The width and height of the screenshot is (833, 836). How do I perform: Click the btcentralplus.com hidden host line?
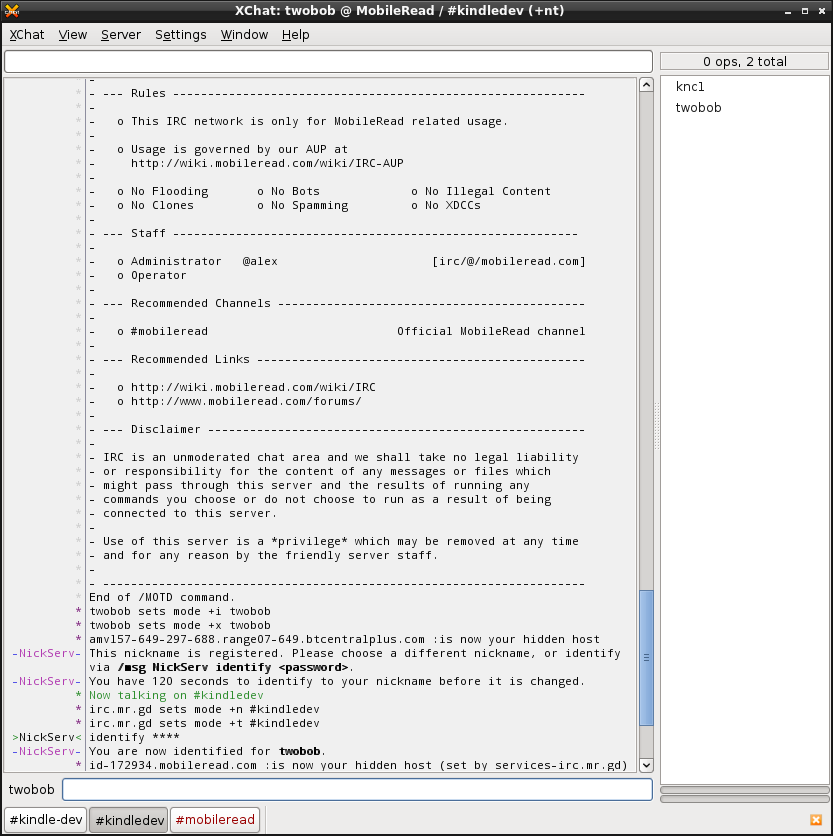[345, 639]
